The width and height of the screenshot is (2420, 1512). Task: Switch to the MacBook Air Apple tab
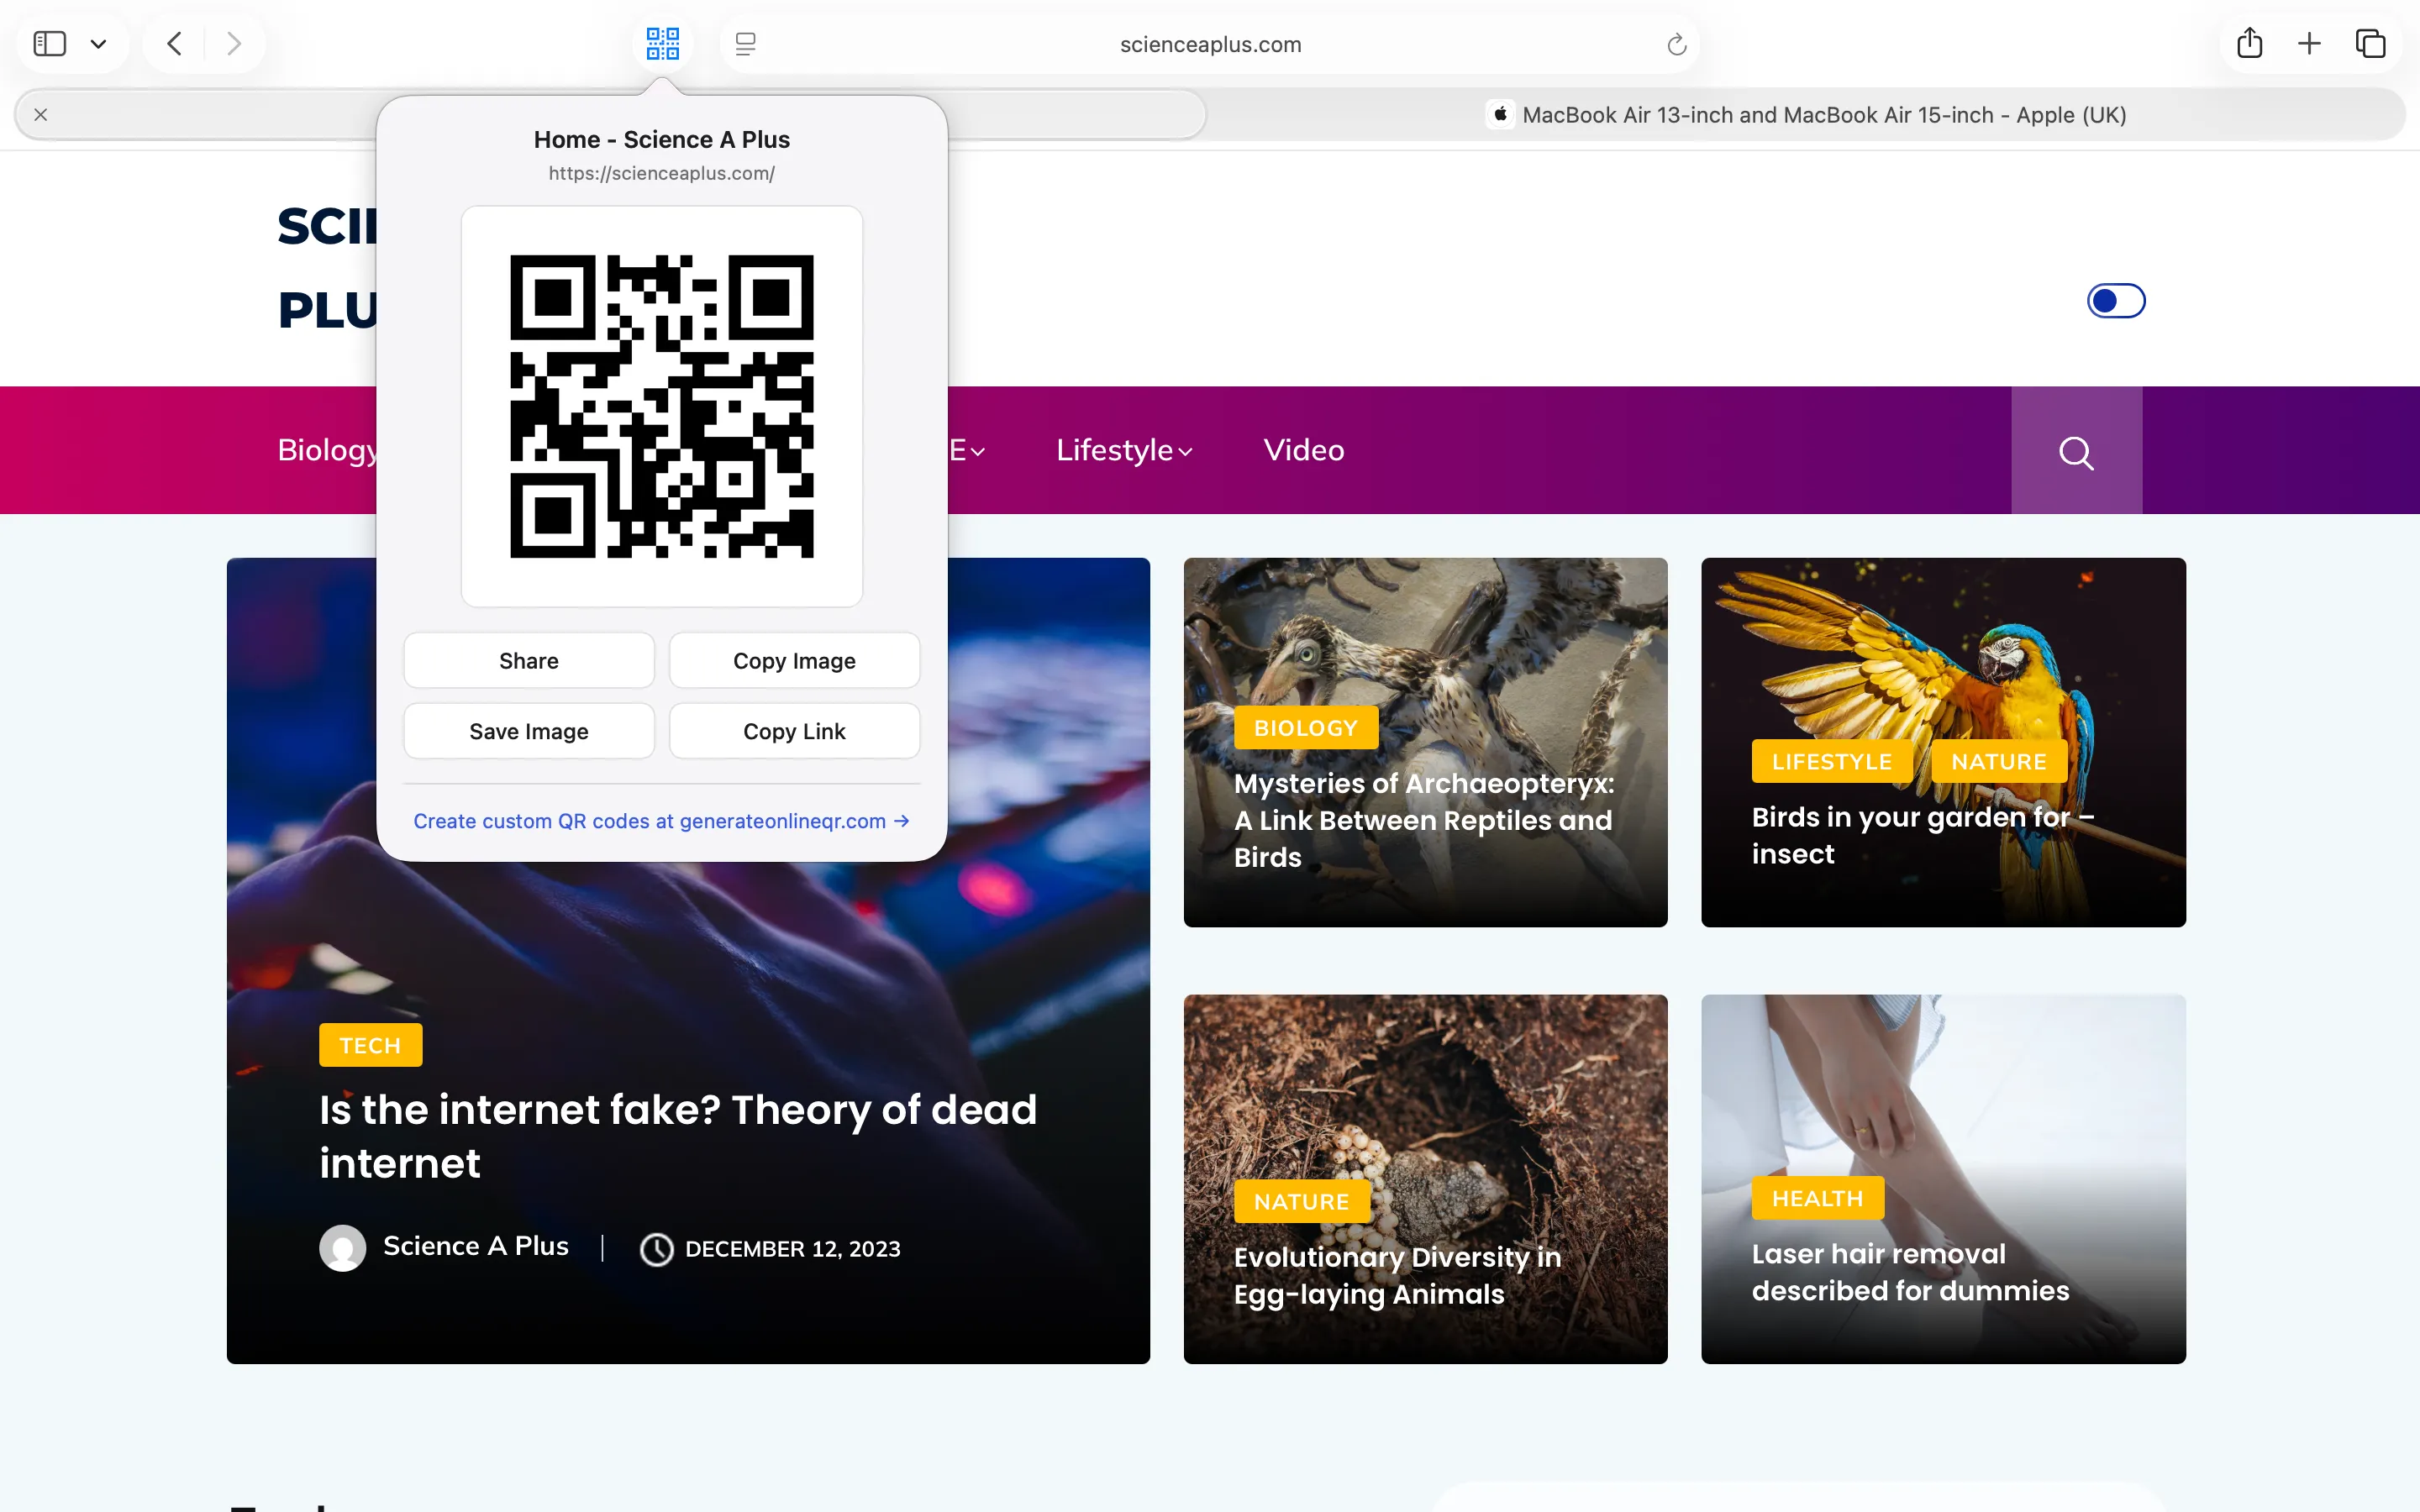coord(1806,115)
